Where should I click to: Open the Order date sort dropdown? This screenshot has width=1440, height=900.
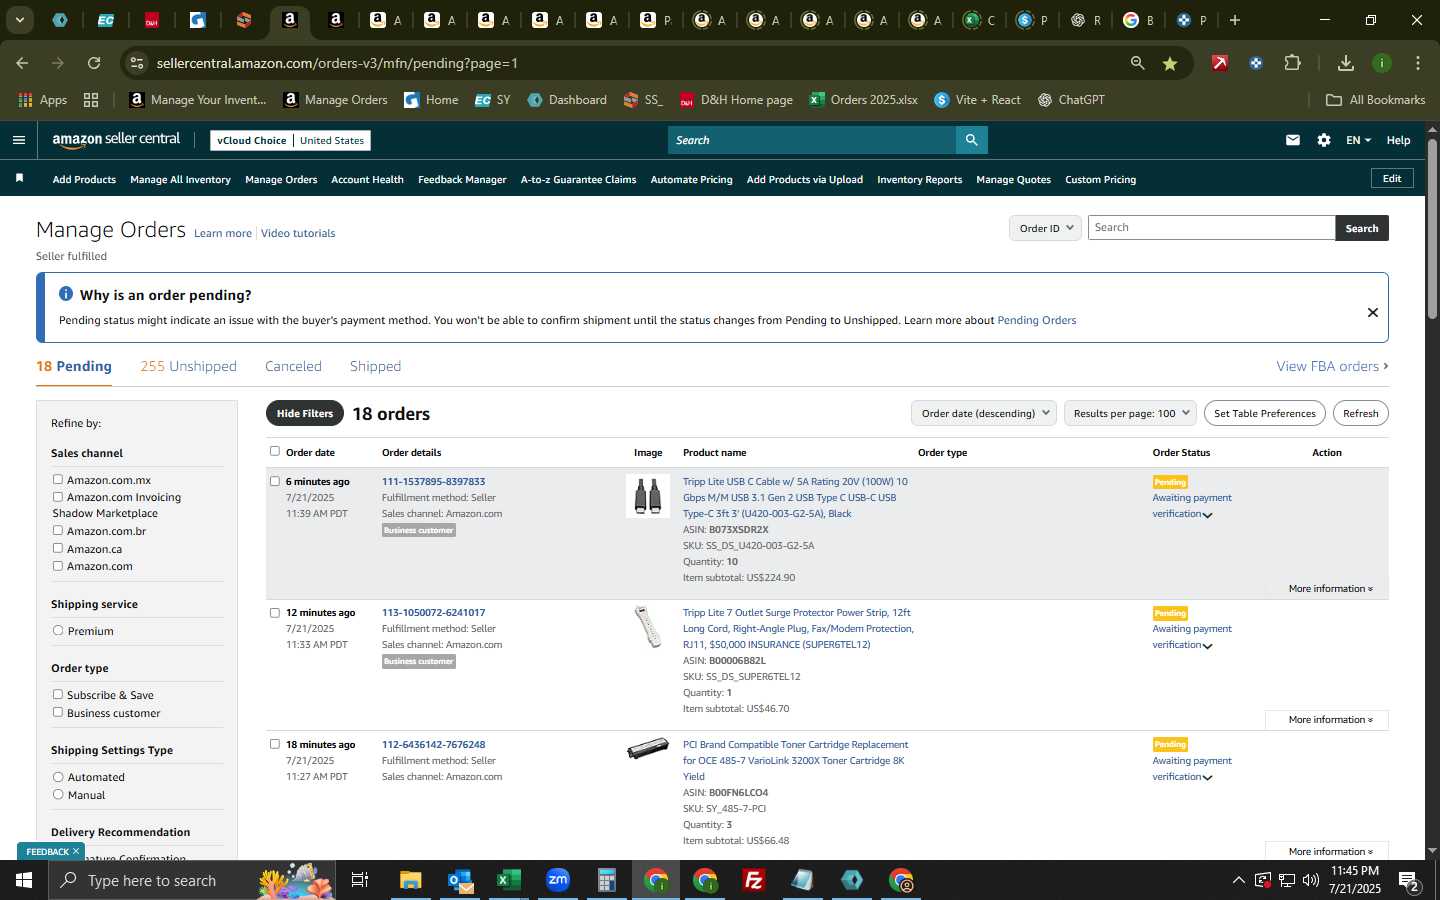984,413
